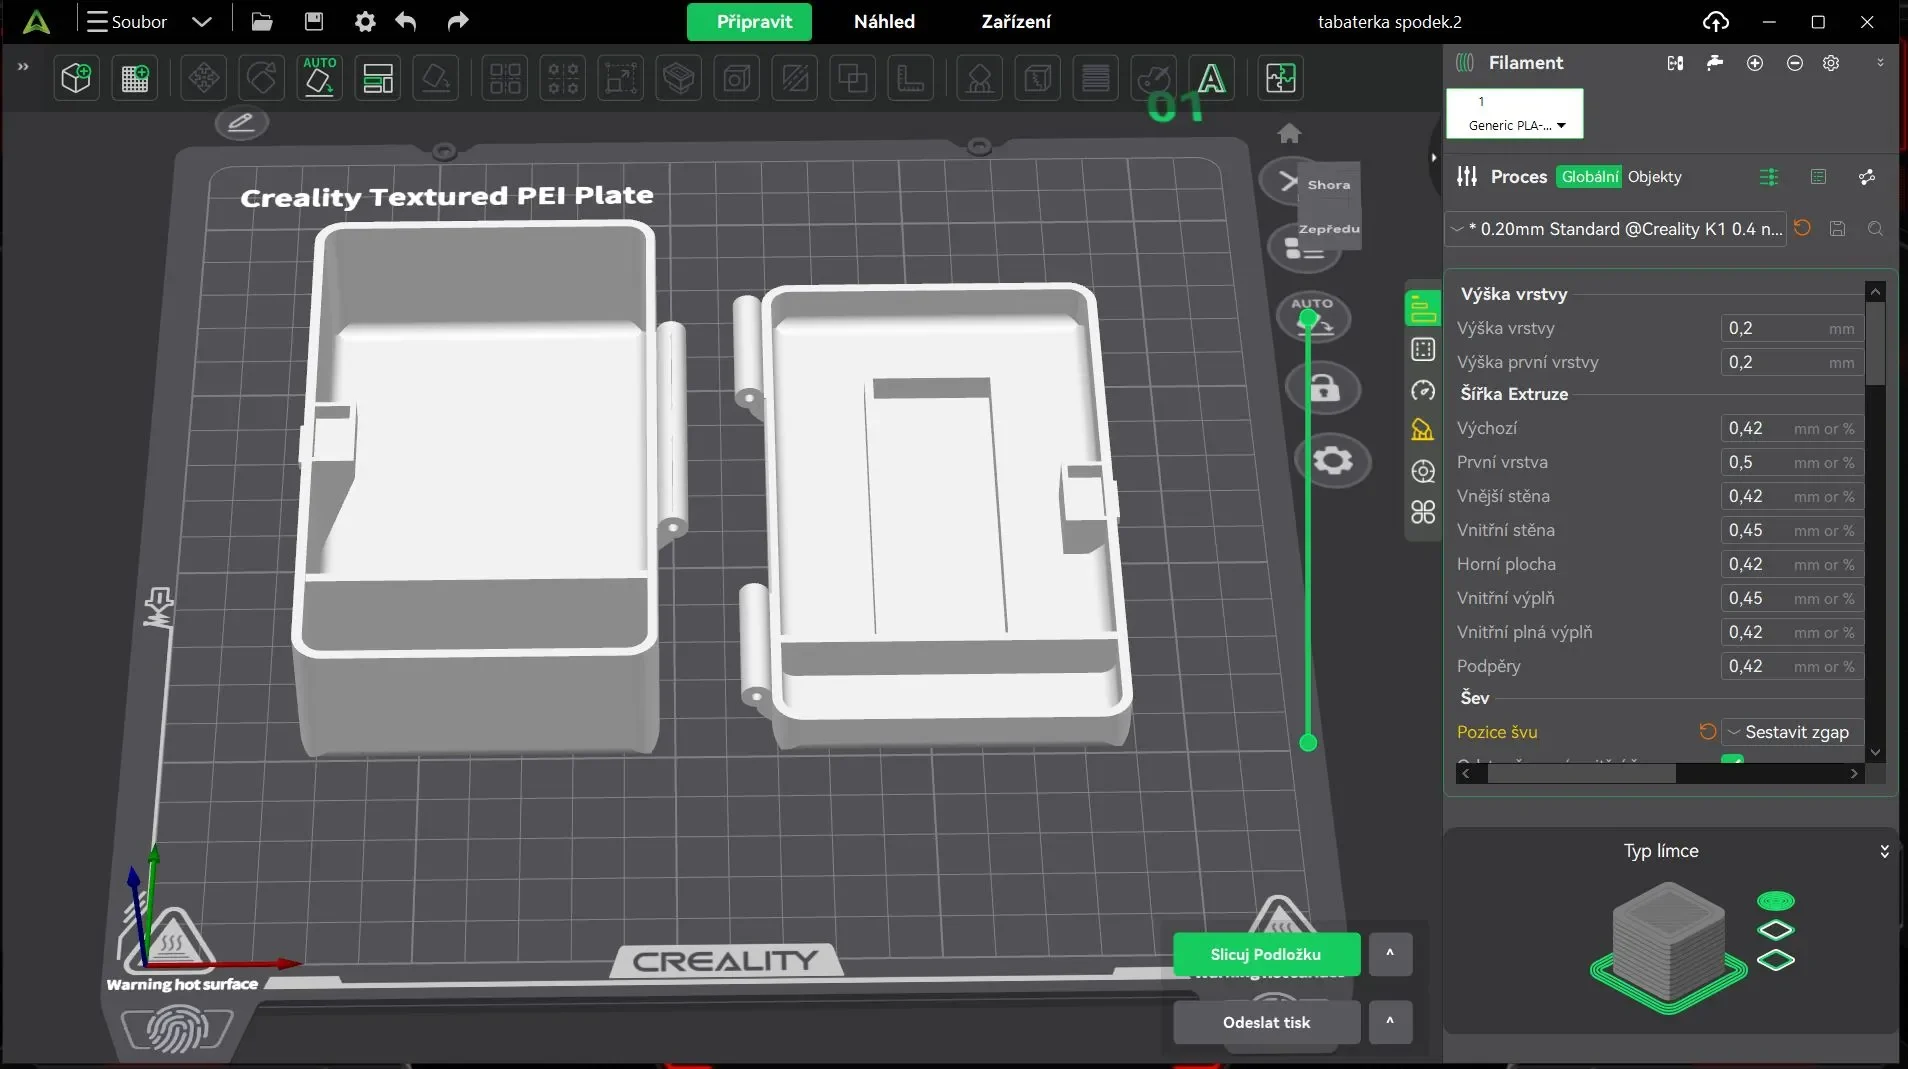This screenshot has height=1069, width=1908.
Task: Expand the Odeslat tisk options arrow
Action: (x=1390, y=1022)
